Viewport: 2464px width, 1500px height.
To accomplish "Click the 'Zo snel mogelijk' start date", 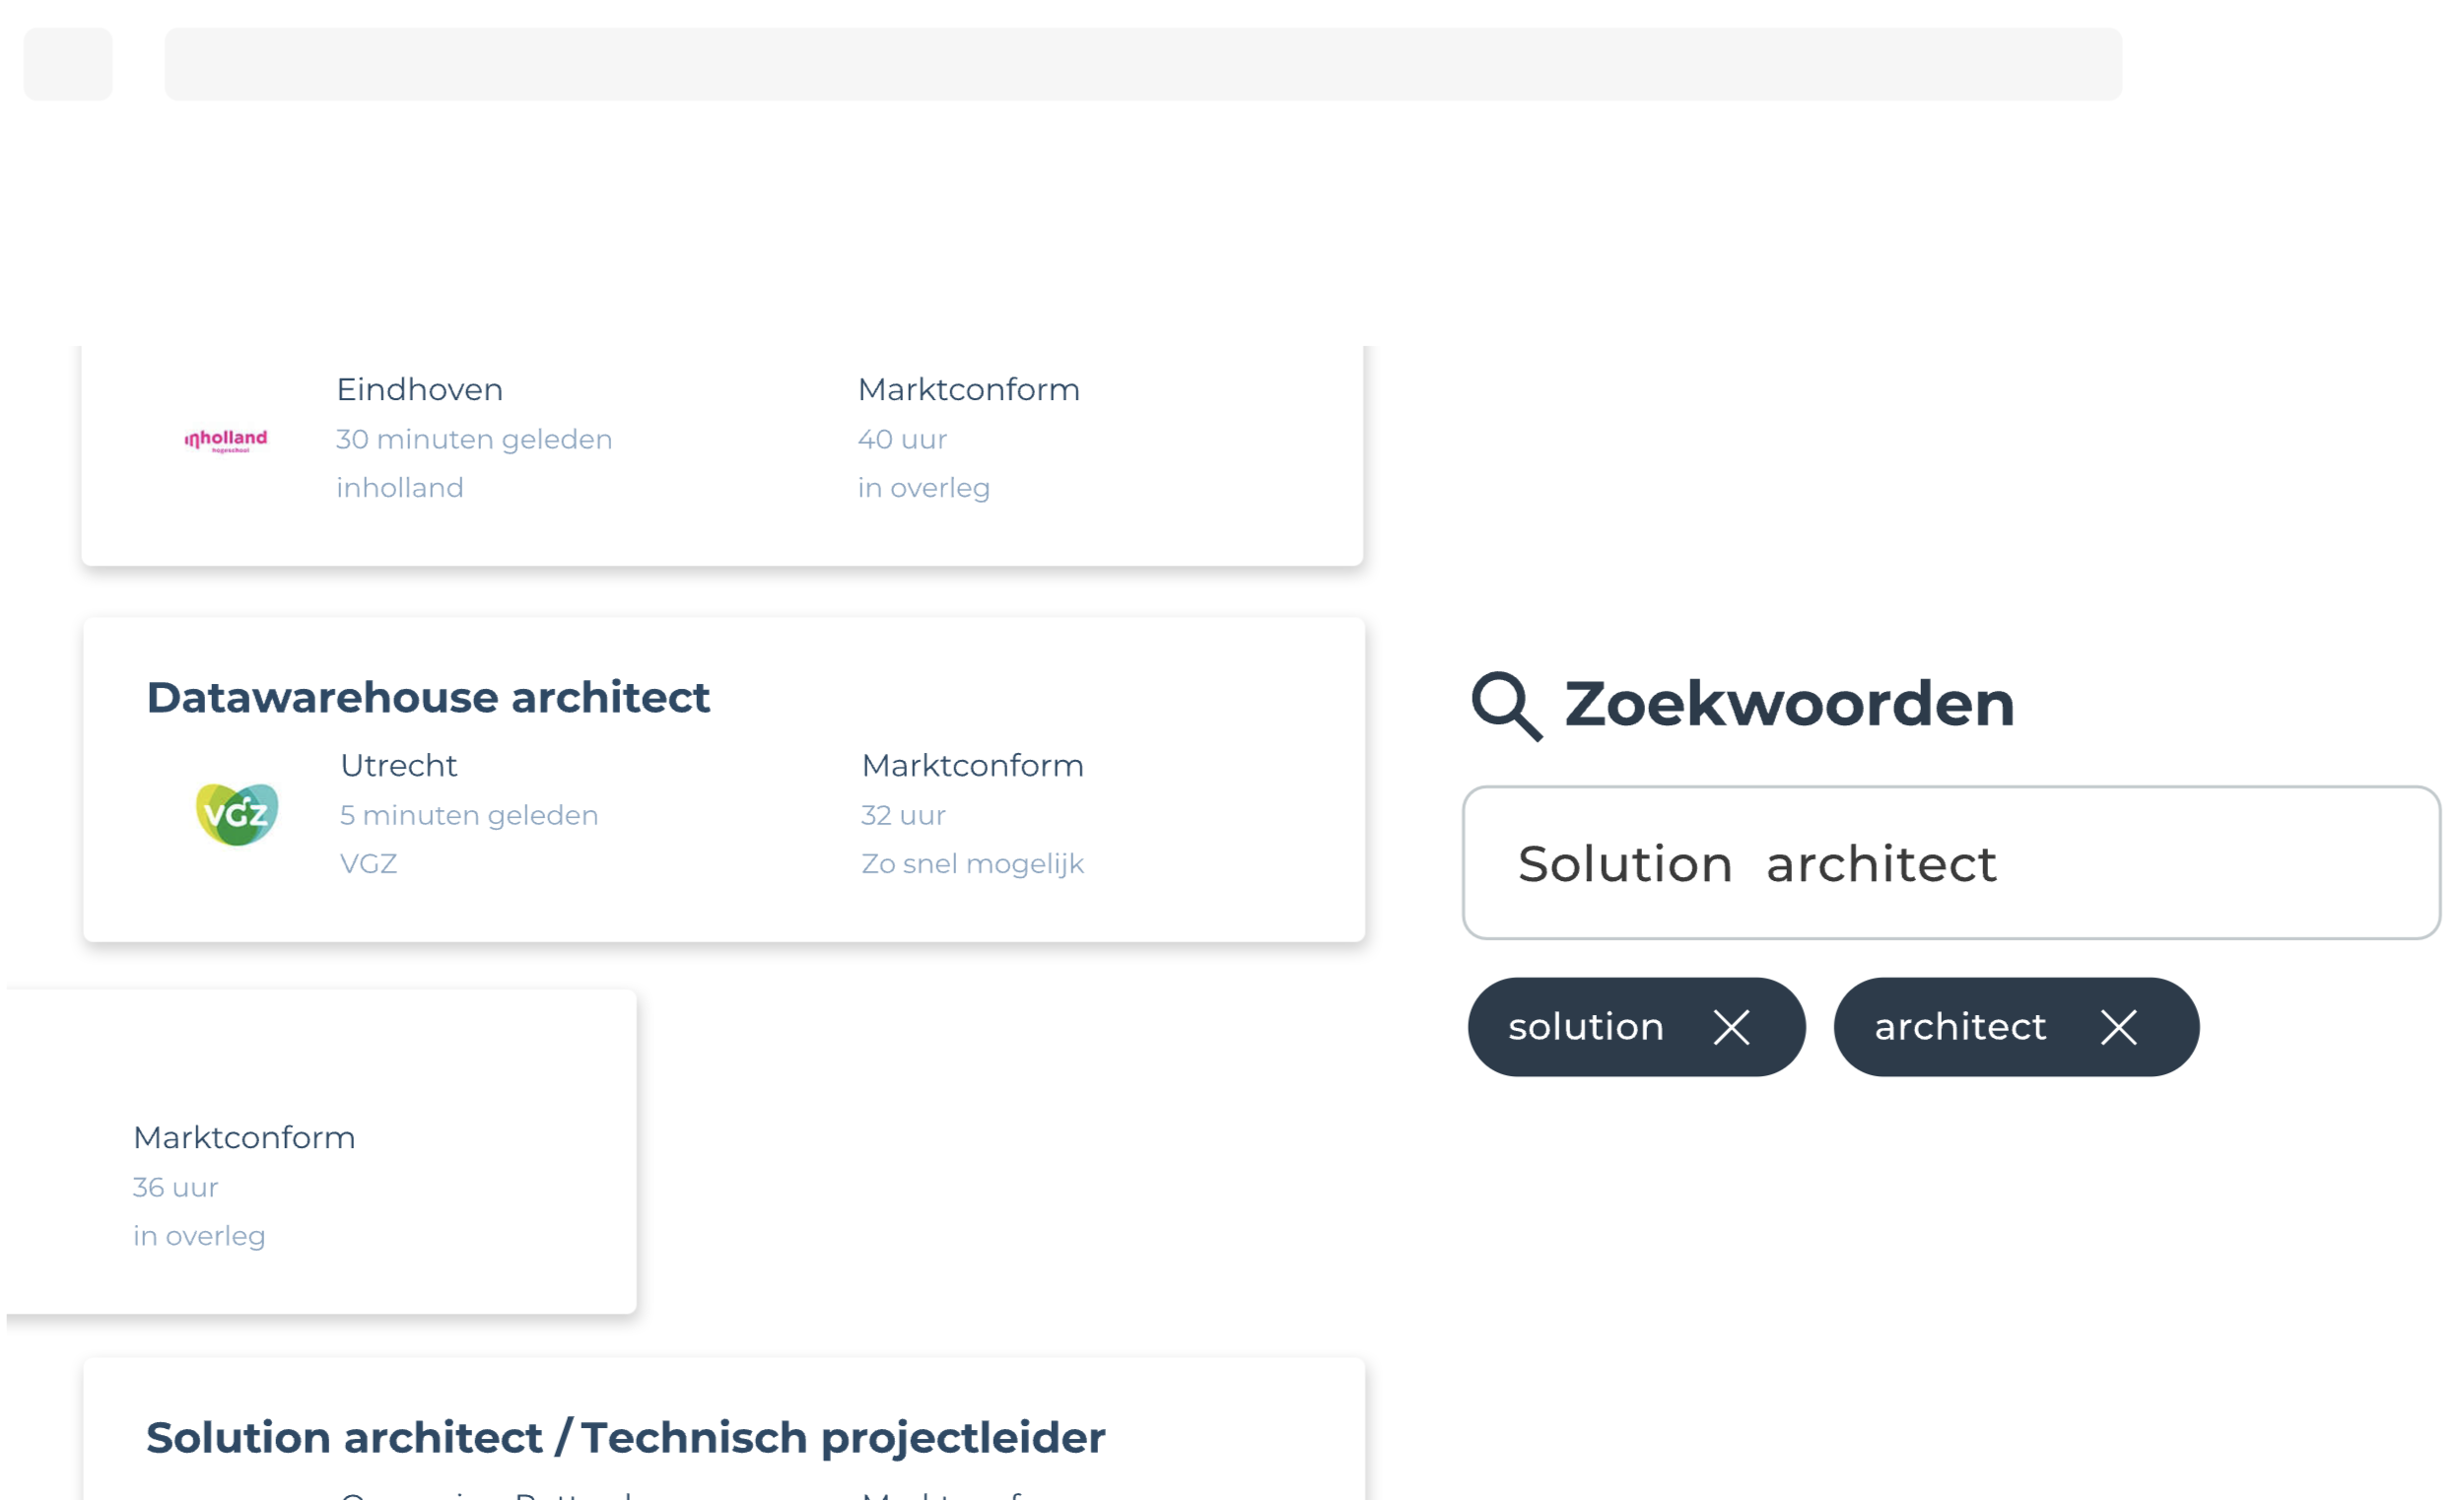I will [972, 863].
